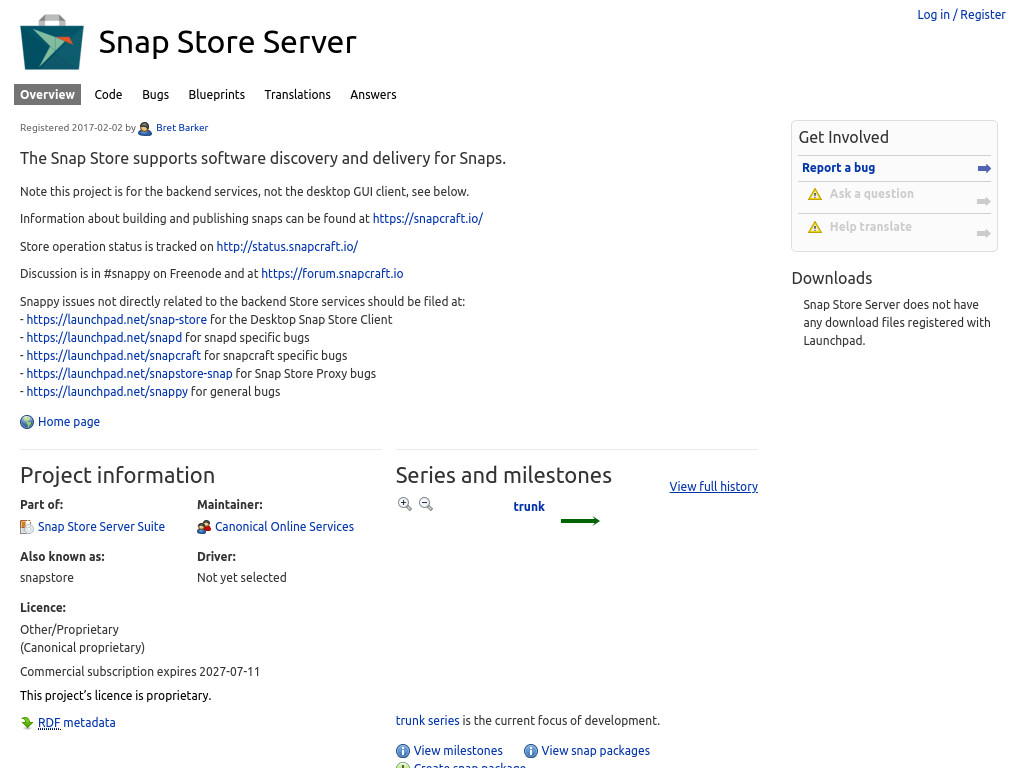Click the 'snapstore' alias text
The image size is (1024, 768).
pyautogui.click(x=47, y=578)
